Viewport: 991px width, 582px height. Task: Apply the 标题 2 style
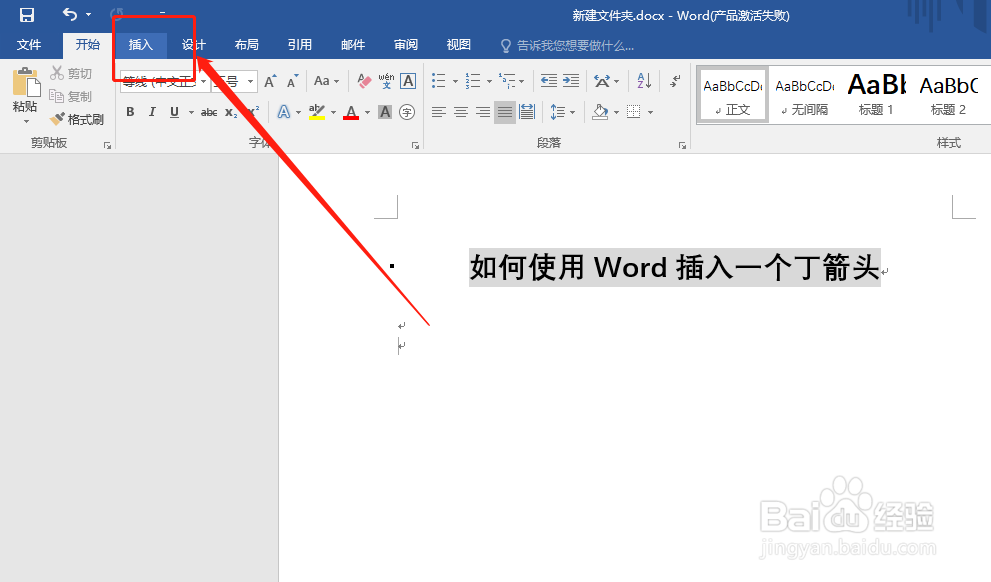point(948,95)
